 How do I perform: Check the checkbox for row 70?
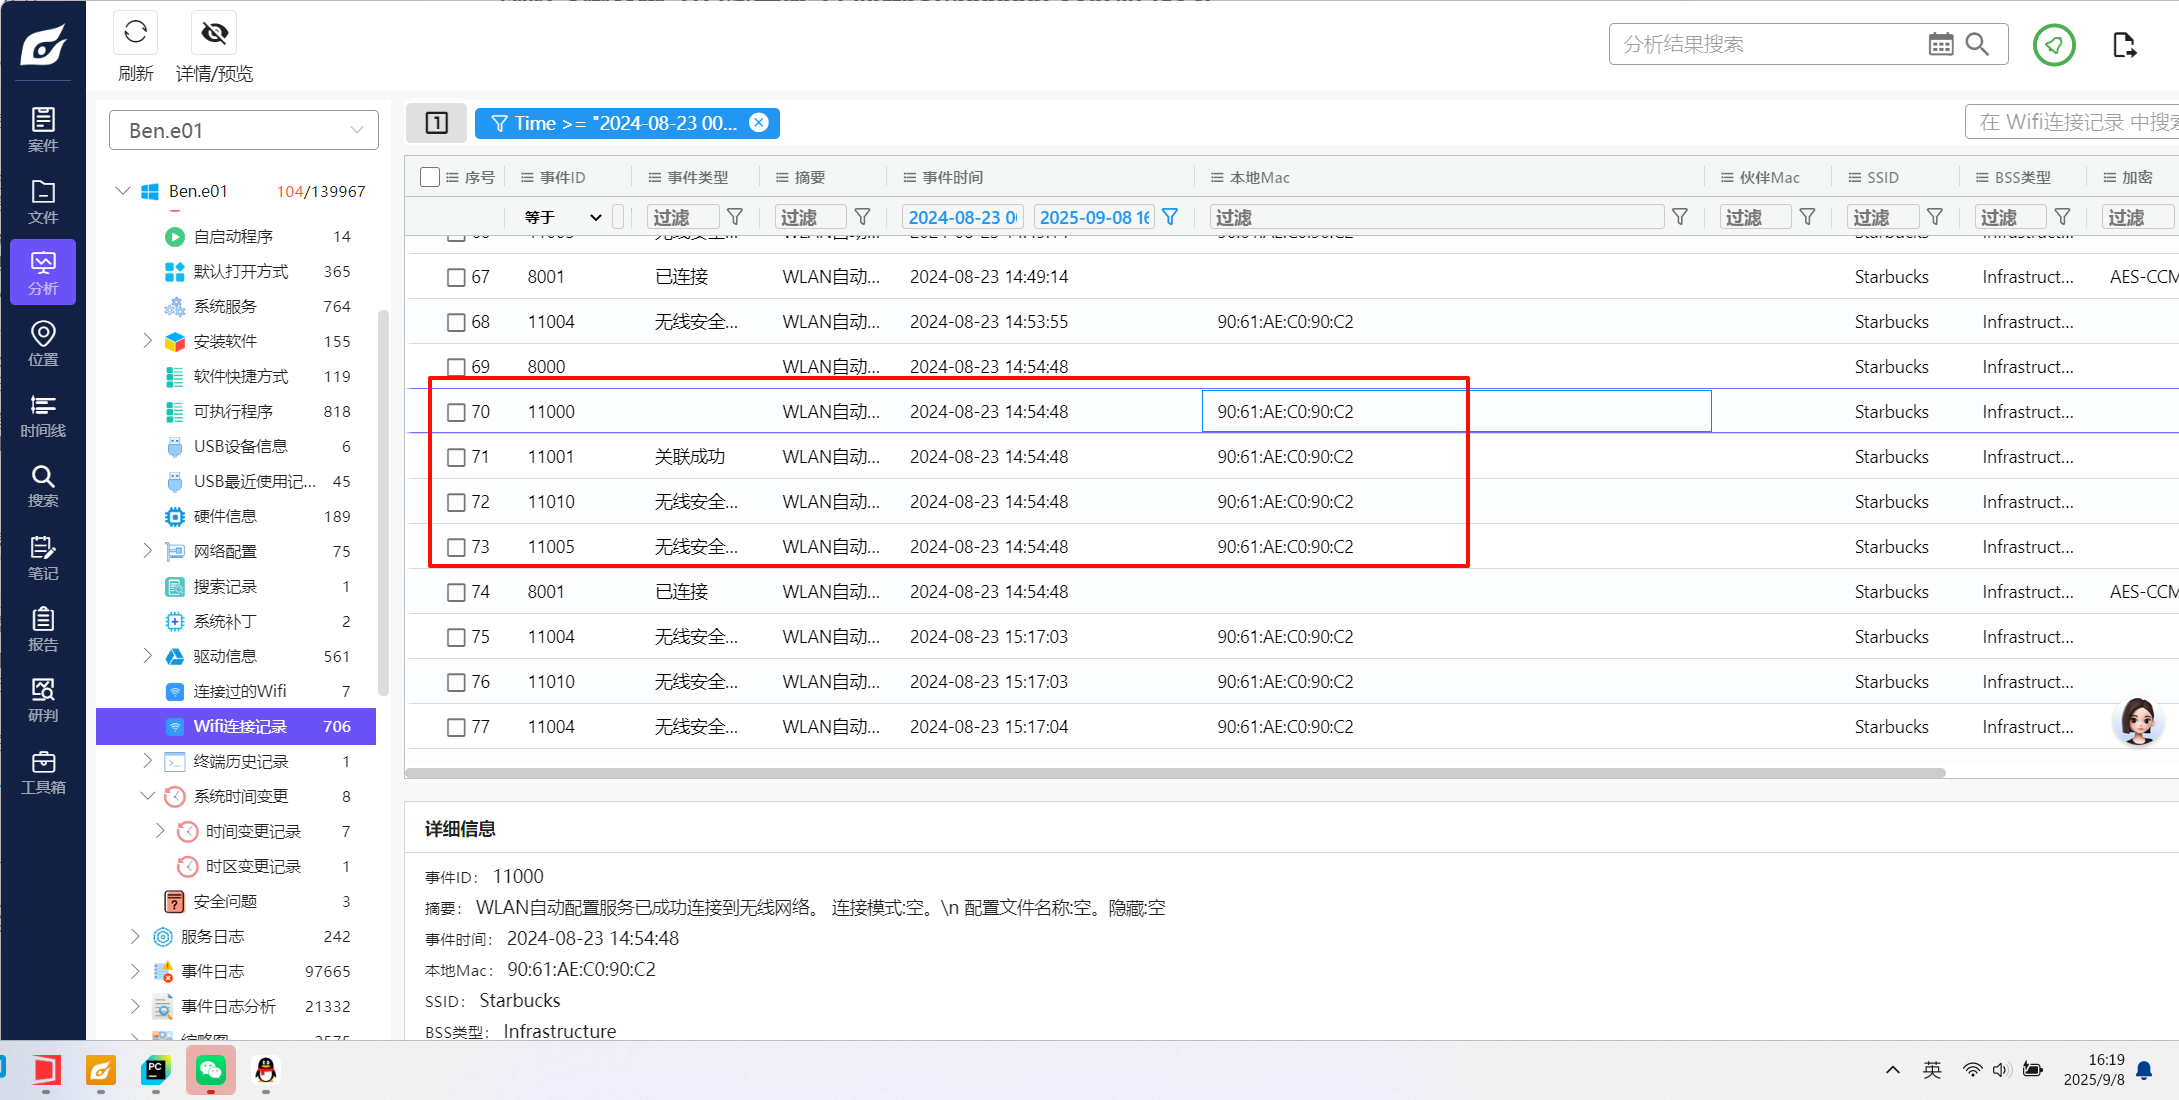[x=456, y=412]
